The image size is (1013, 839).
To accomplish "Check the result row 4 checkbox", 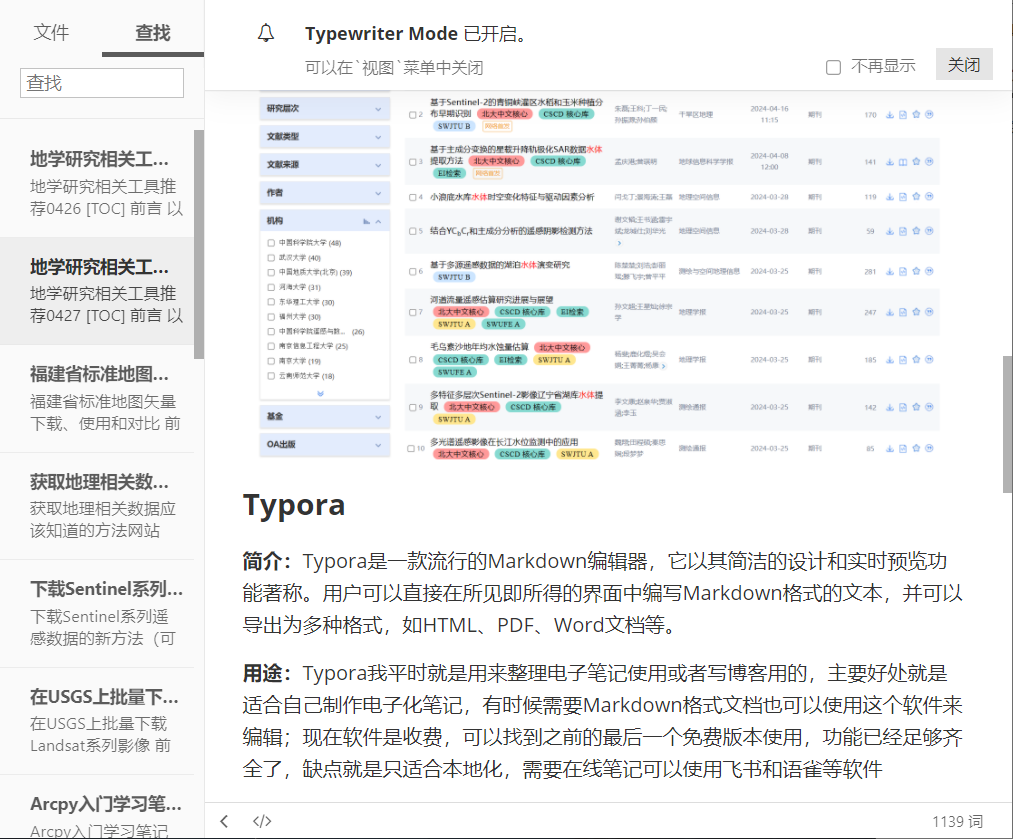I will [x=413, y=197].
